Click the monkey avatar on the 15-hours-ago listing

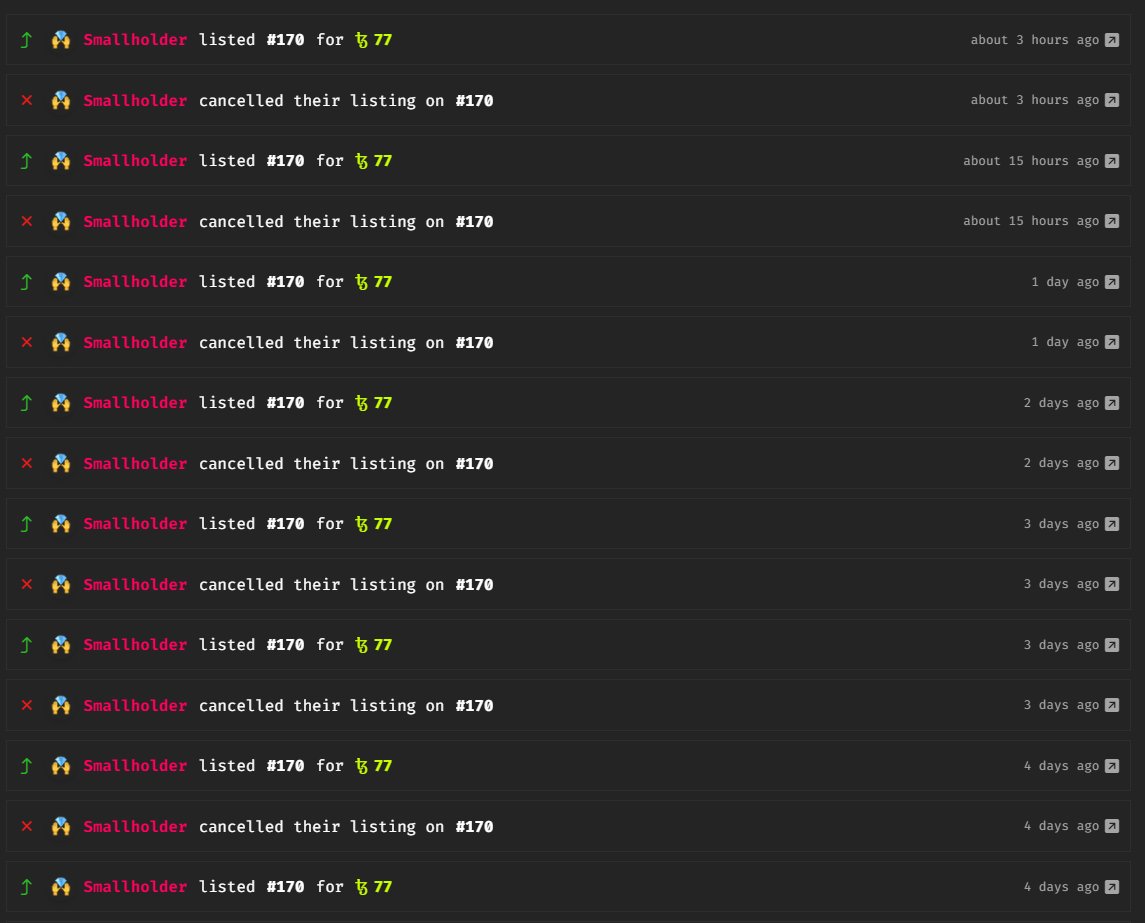pos(61,161)
